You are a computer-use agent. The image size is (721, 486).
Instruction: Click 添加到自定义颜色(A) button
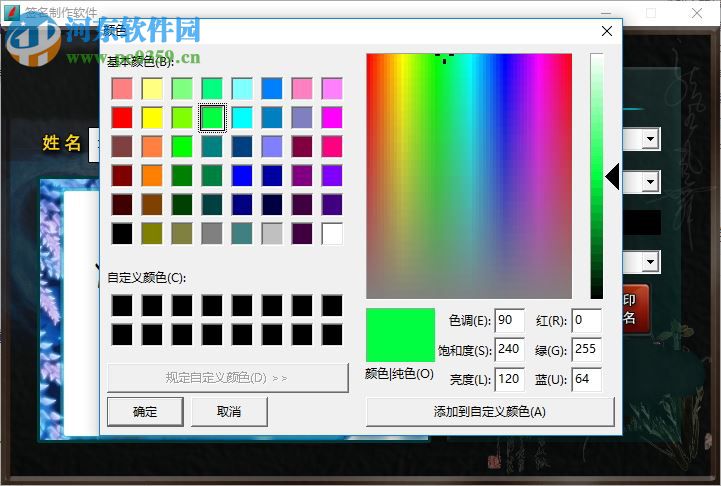pyautogui.click(x=490, y=412)
